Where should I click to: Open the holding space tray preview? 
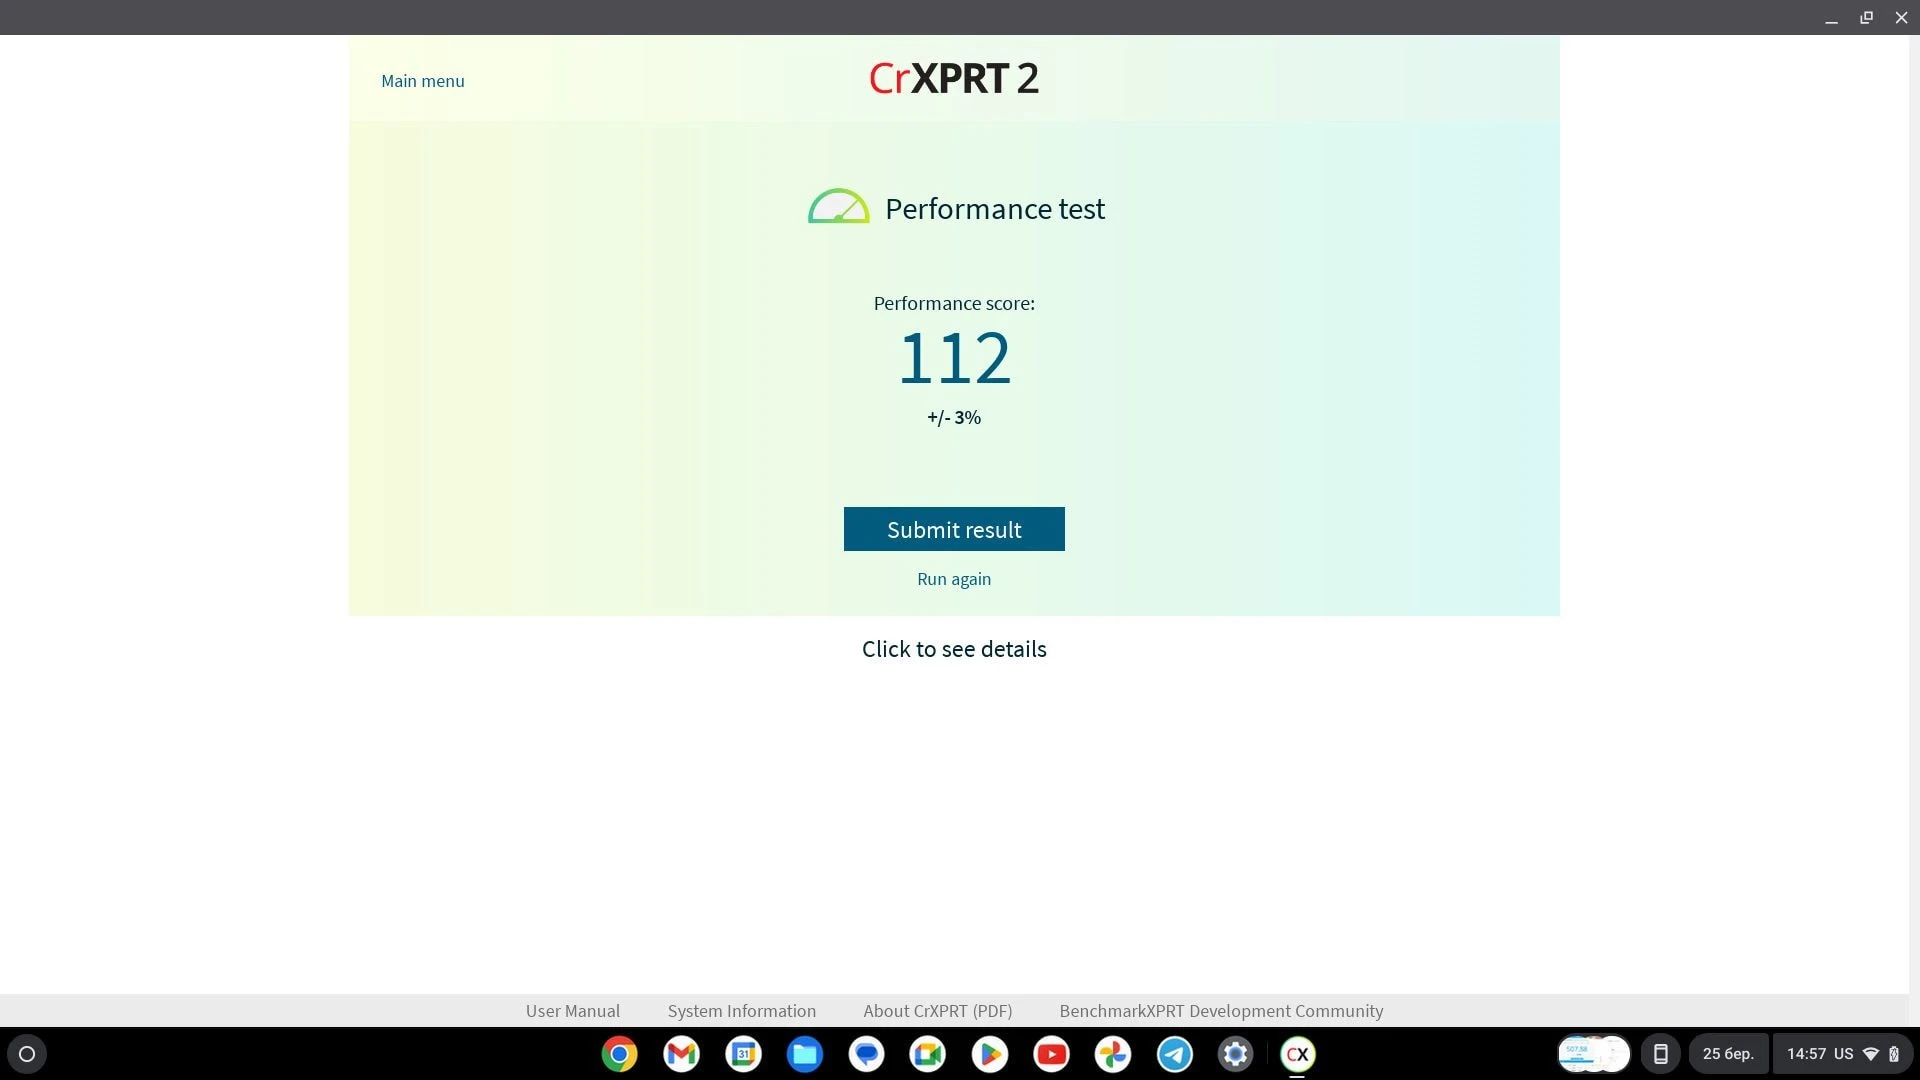[1594, 1054]
